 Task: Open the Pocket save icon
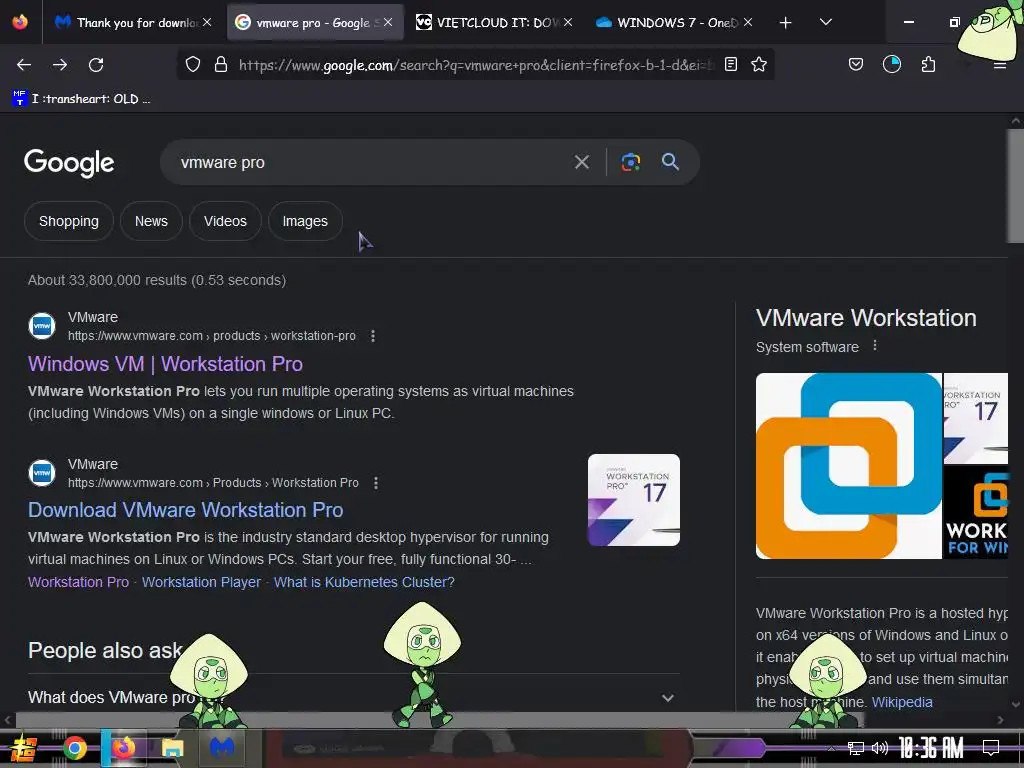856,65
